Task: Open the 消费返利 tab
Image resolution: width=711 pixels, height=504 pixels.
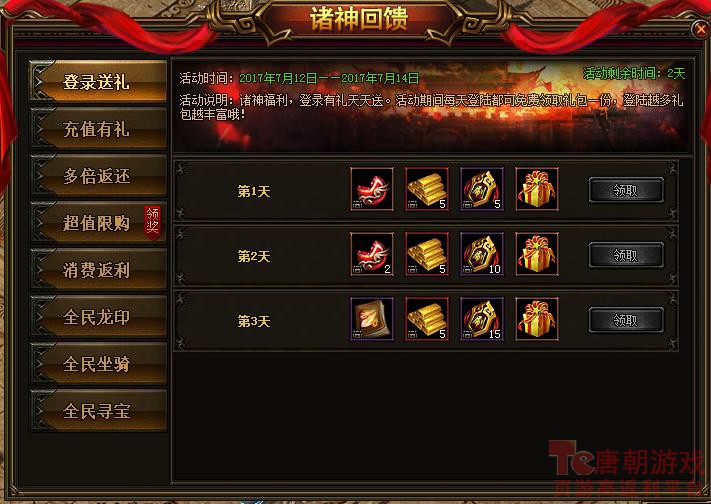Action: pyautogui.click(x=98, y=270)
